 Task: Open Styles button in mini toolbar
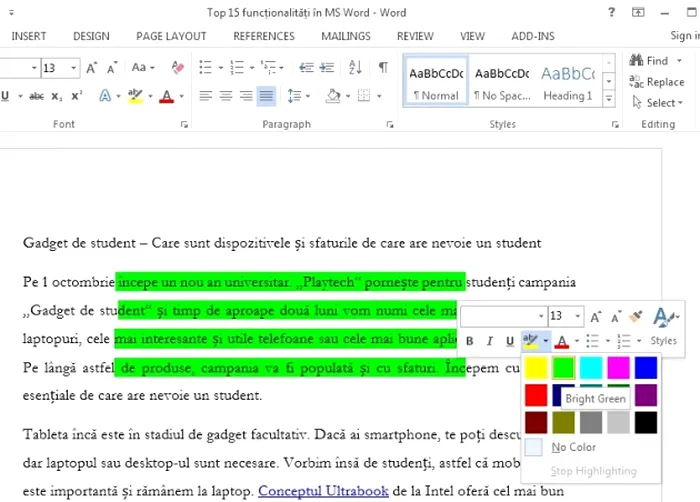coord(664,327)
